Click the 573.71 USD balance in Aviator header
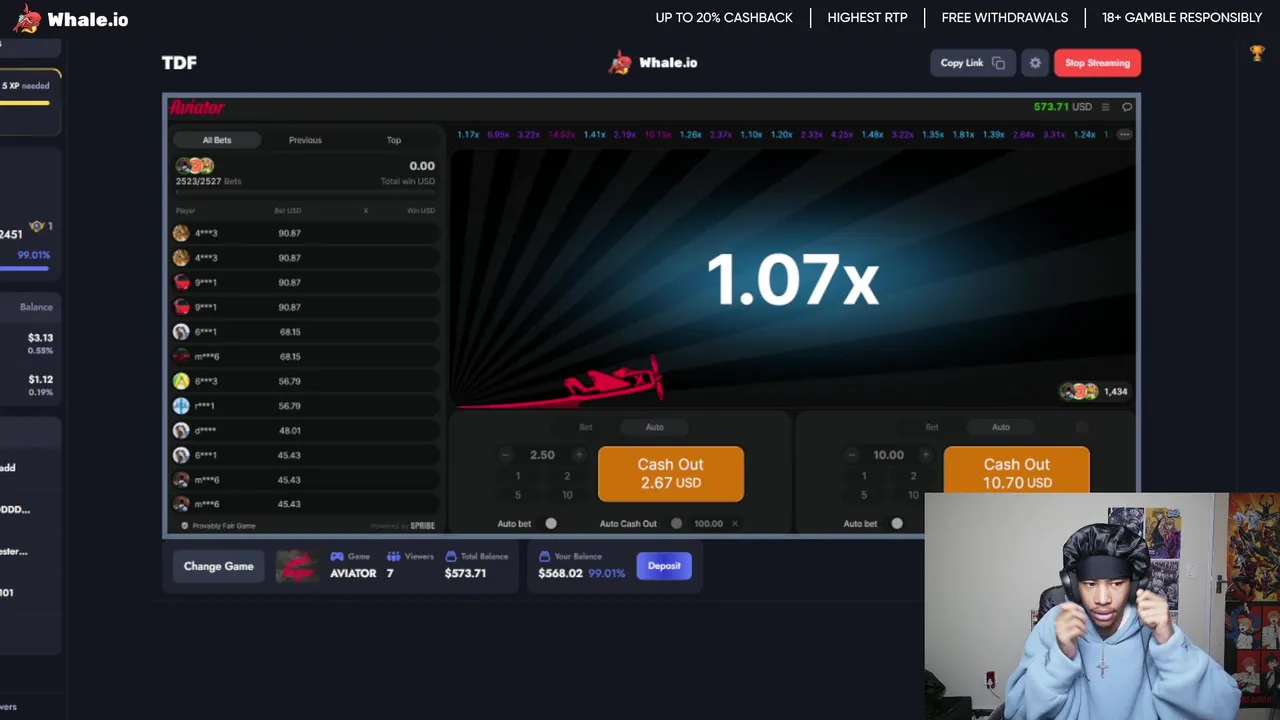The width and height of the screenshot is (1280, 720). pyautogui.click(x=1063, y=107)
